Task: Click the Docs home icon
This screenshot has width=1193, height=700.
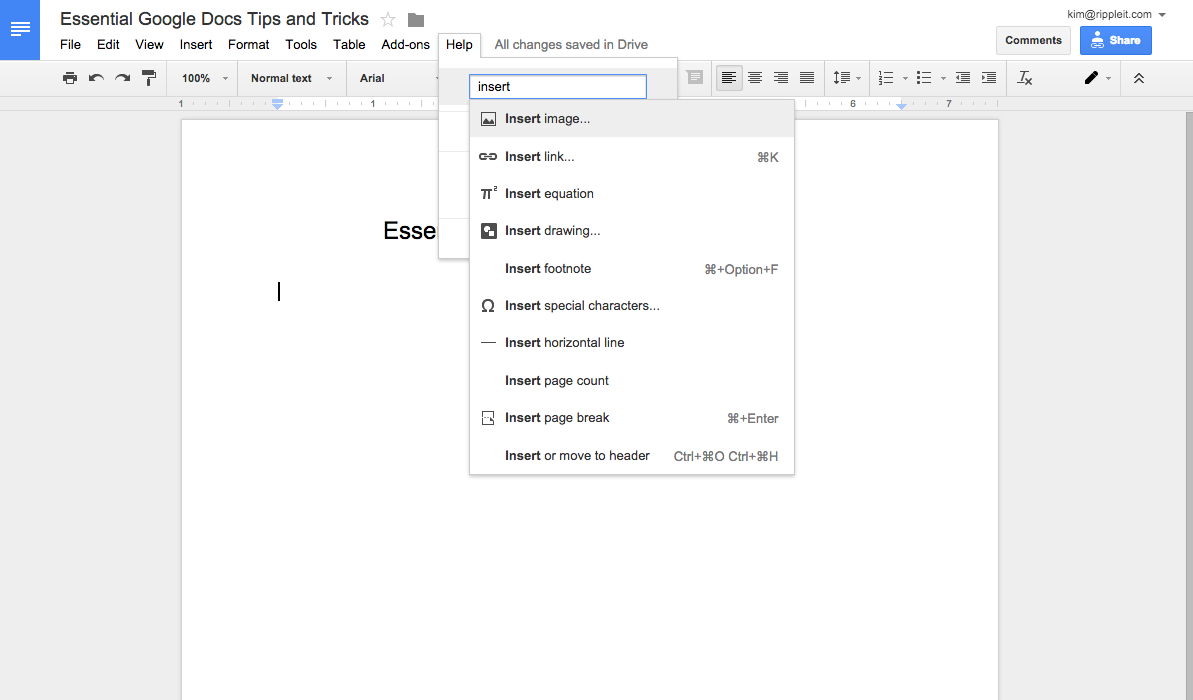Action: 20,30
